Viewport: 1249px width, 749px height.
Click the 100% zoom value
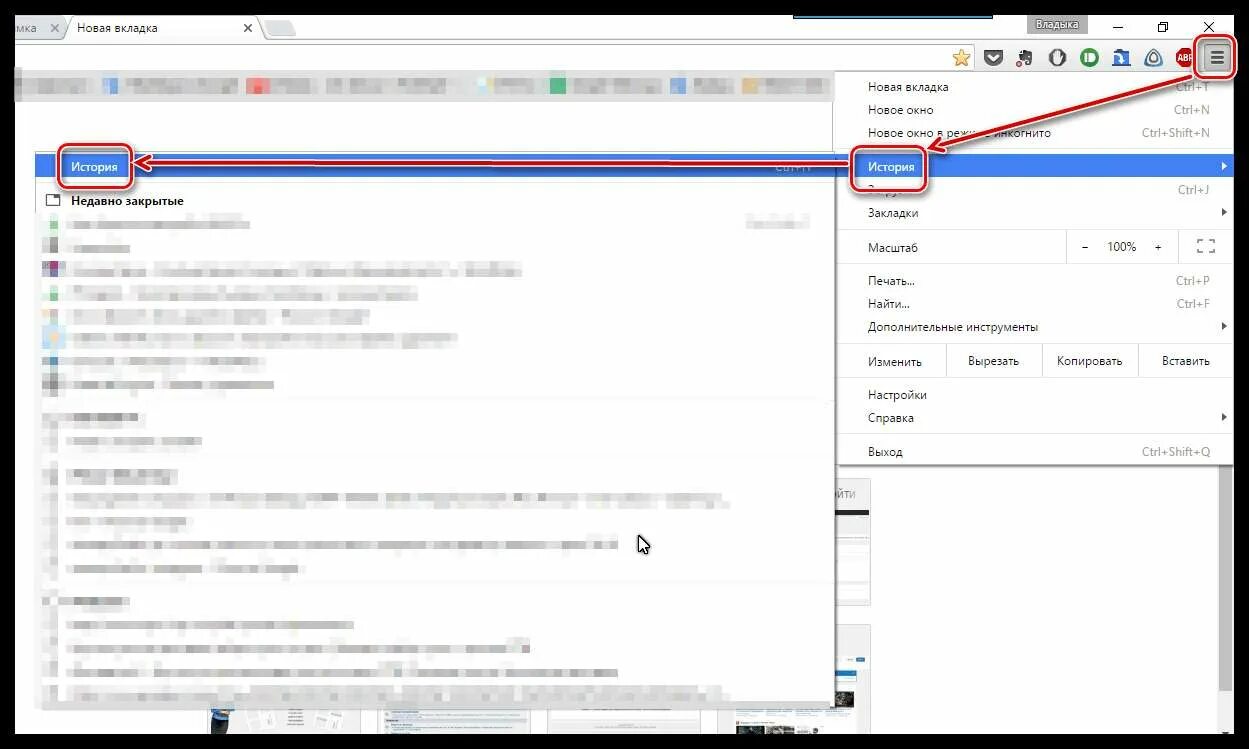point(1121,247)
